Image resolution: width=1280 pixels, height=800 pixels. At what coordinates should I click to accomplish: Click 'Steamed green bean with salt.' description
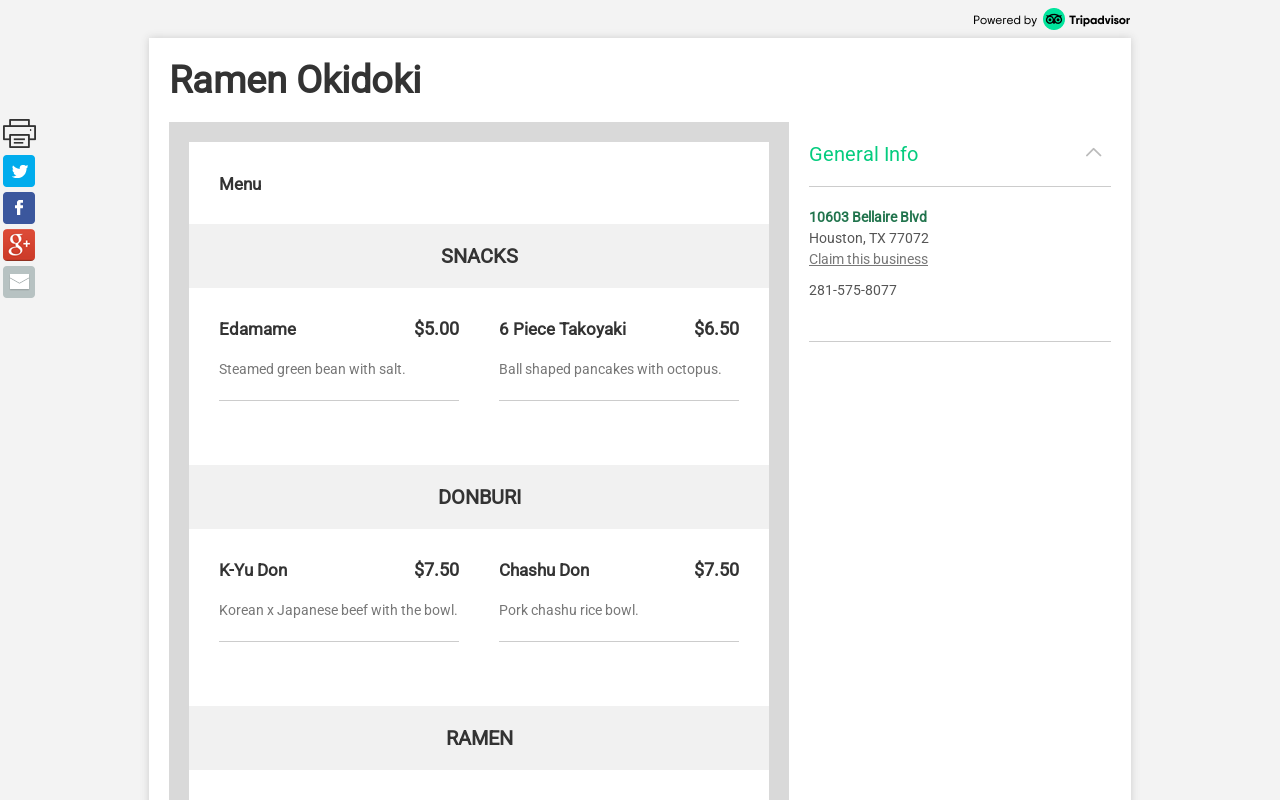coord(312,369)
